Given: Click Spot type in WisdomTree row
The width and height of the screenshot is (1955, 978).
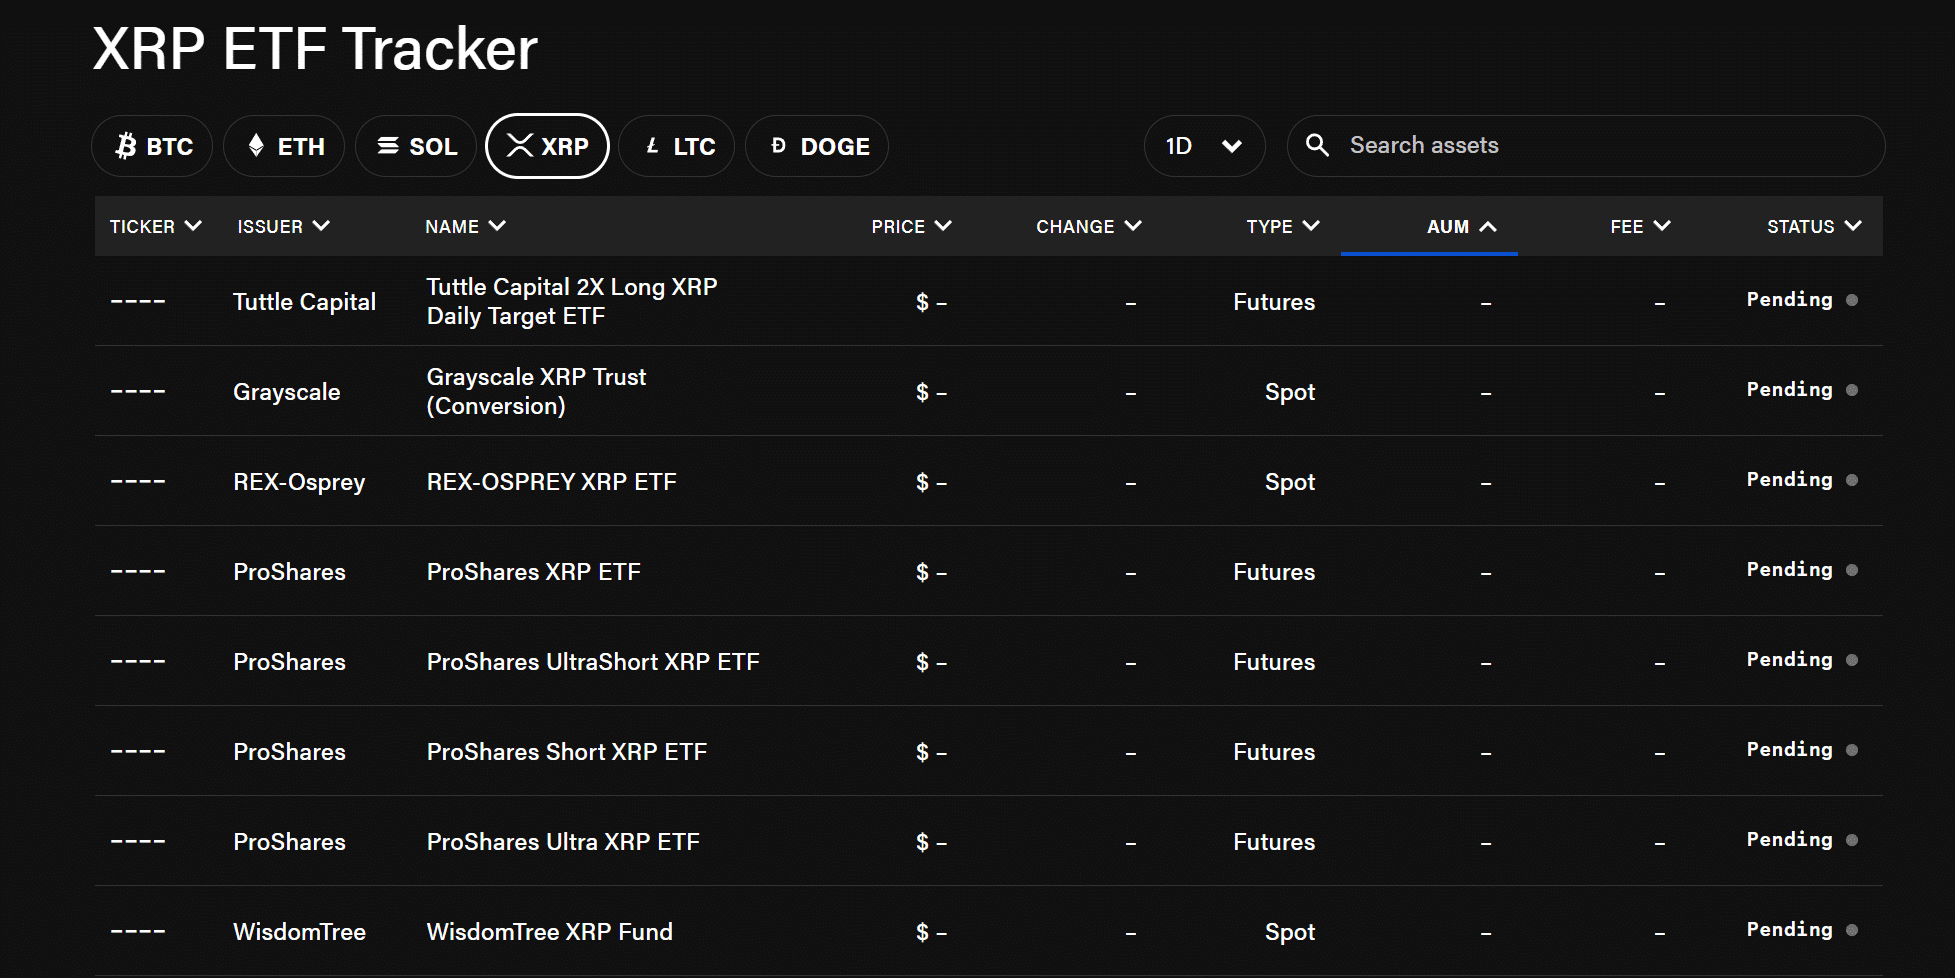Looking at the screenshot, I should (x=1290, y=932).
